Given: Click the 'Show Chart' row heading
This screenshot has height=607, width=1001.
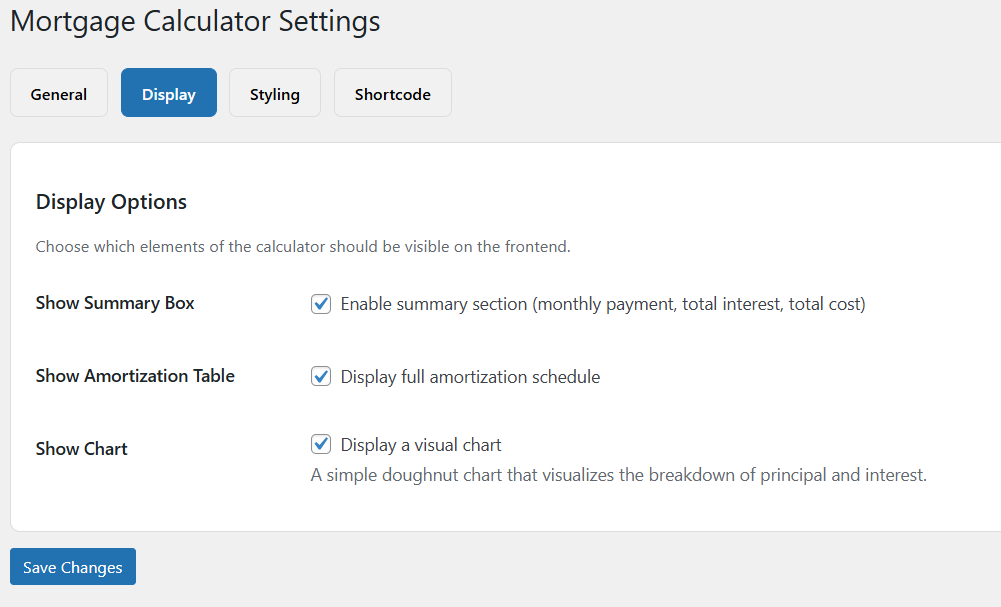Looking at the screenshot, I should tap(82, 449).
